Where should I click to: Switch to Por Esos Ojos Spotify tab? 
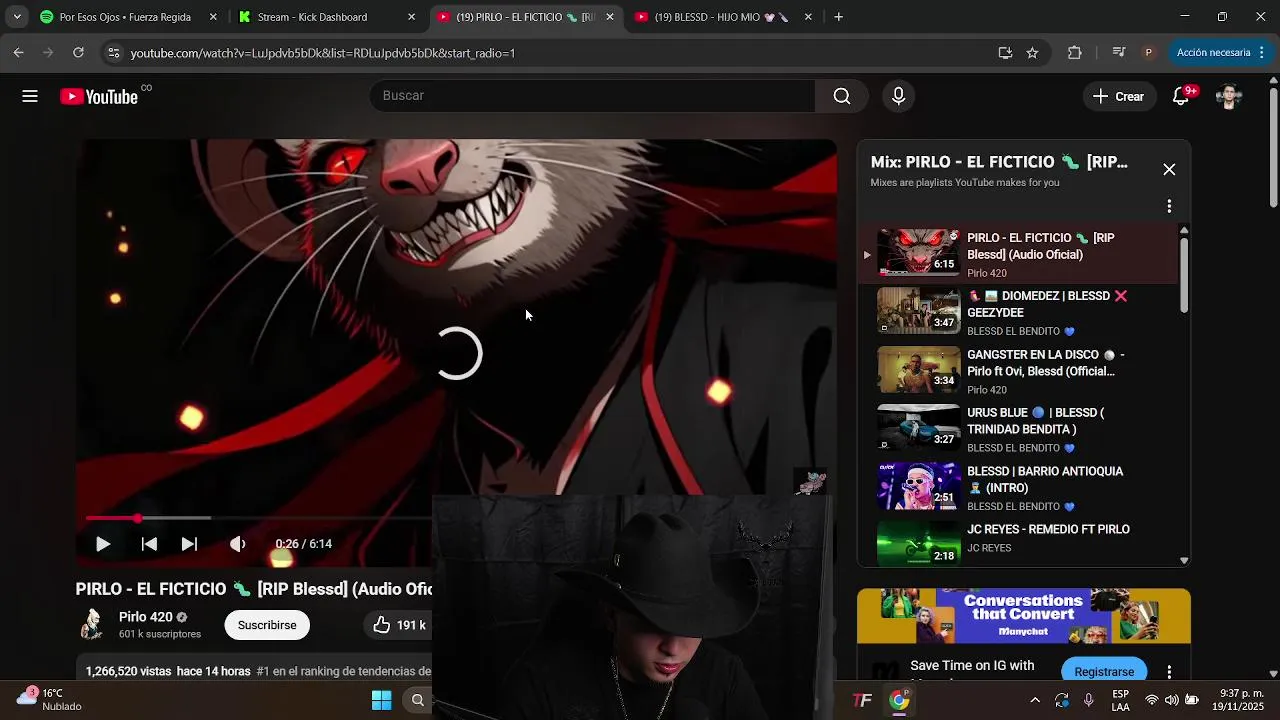(127, 17)
